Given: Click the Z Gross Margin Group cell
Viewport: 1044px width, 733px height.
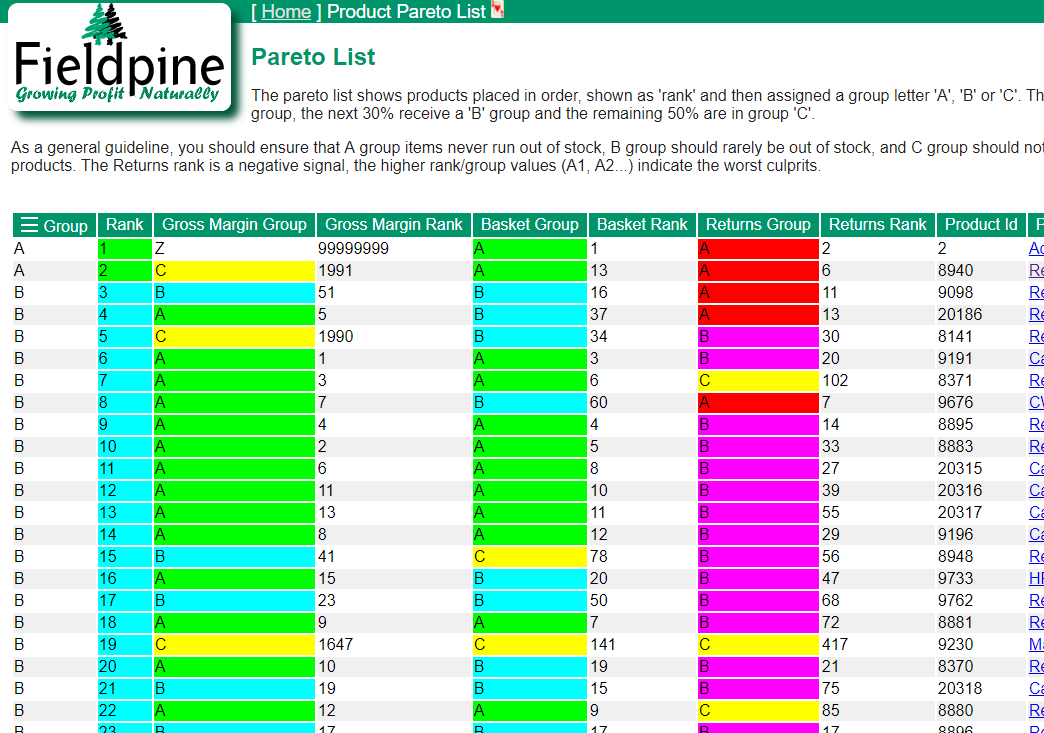Looking at the screenshot, I should coord(234,249).
